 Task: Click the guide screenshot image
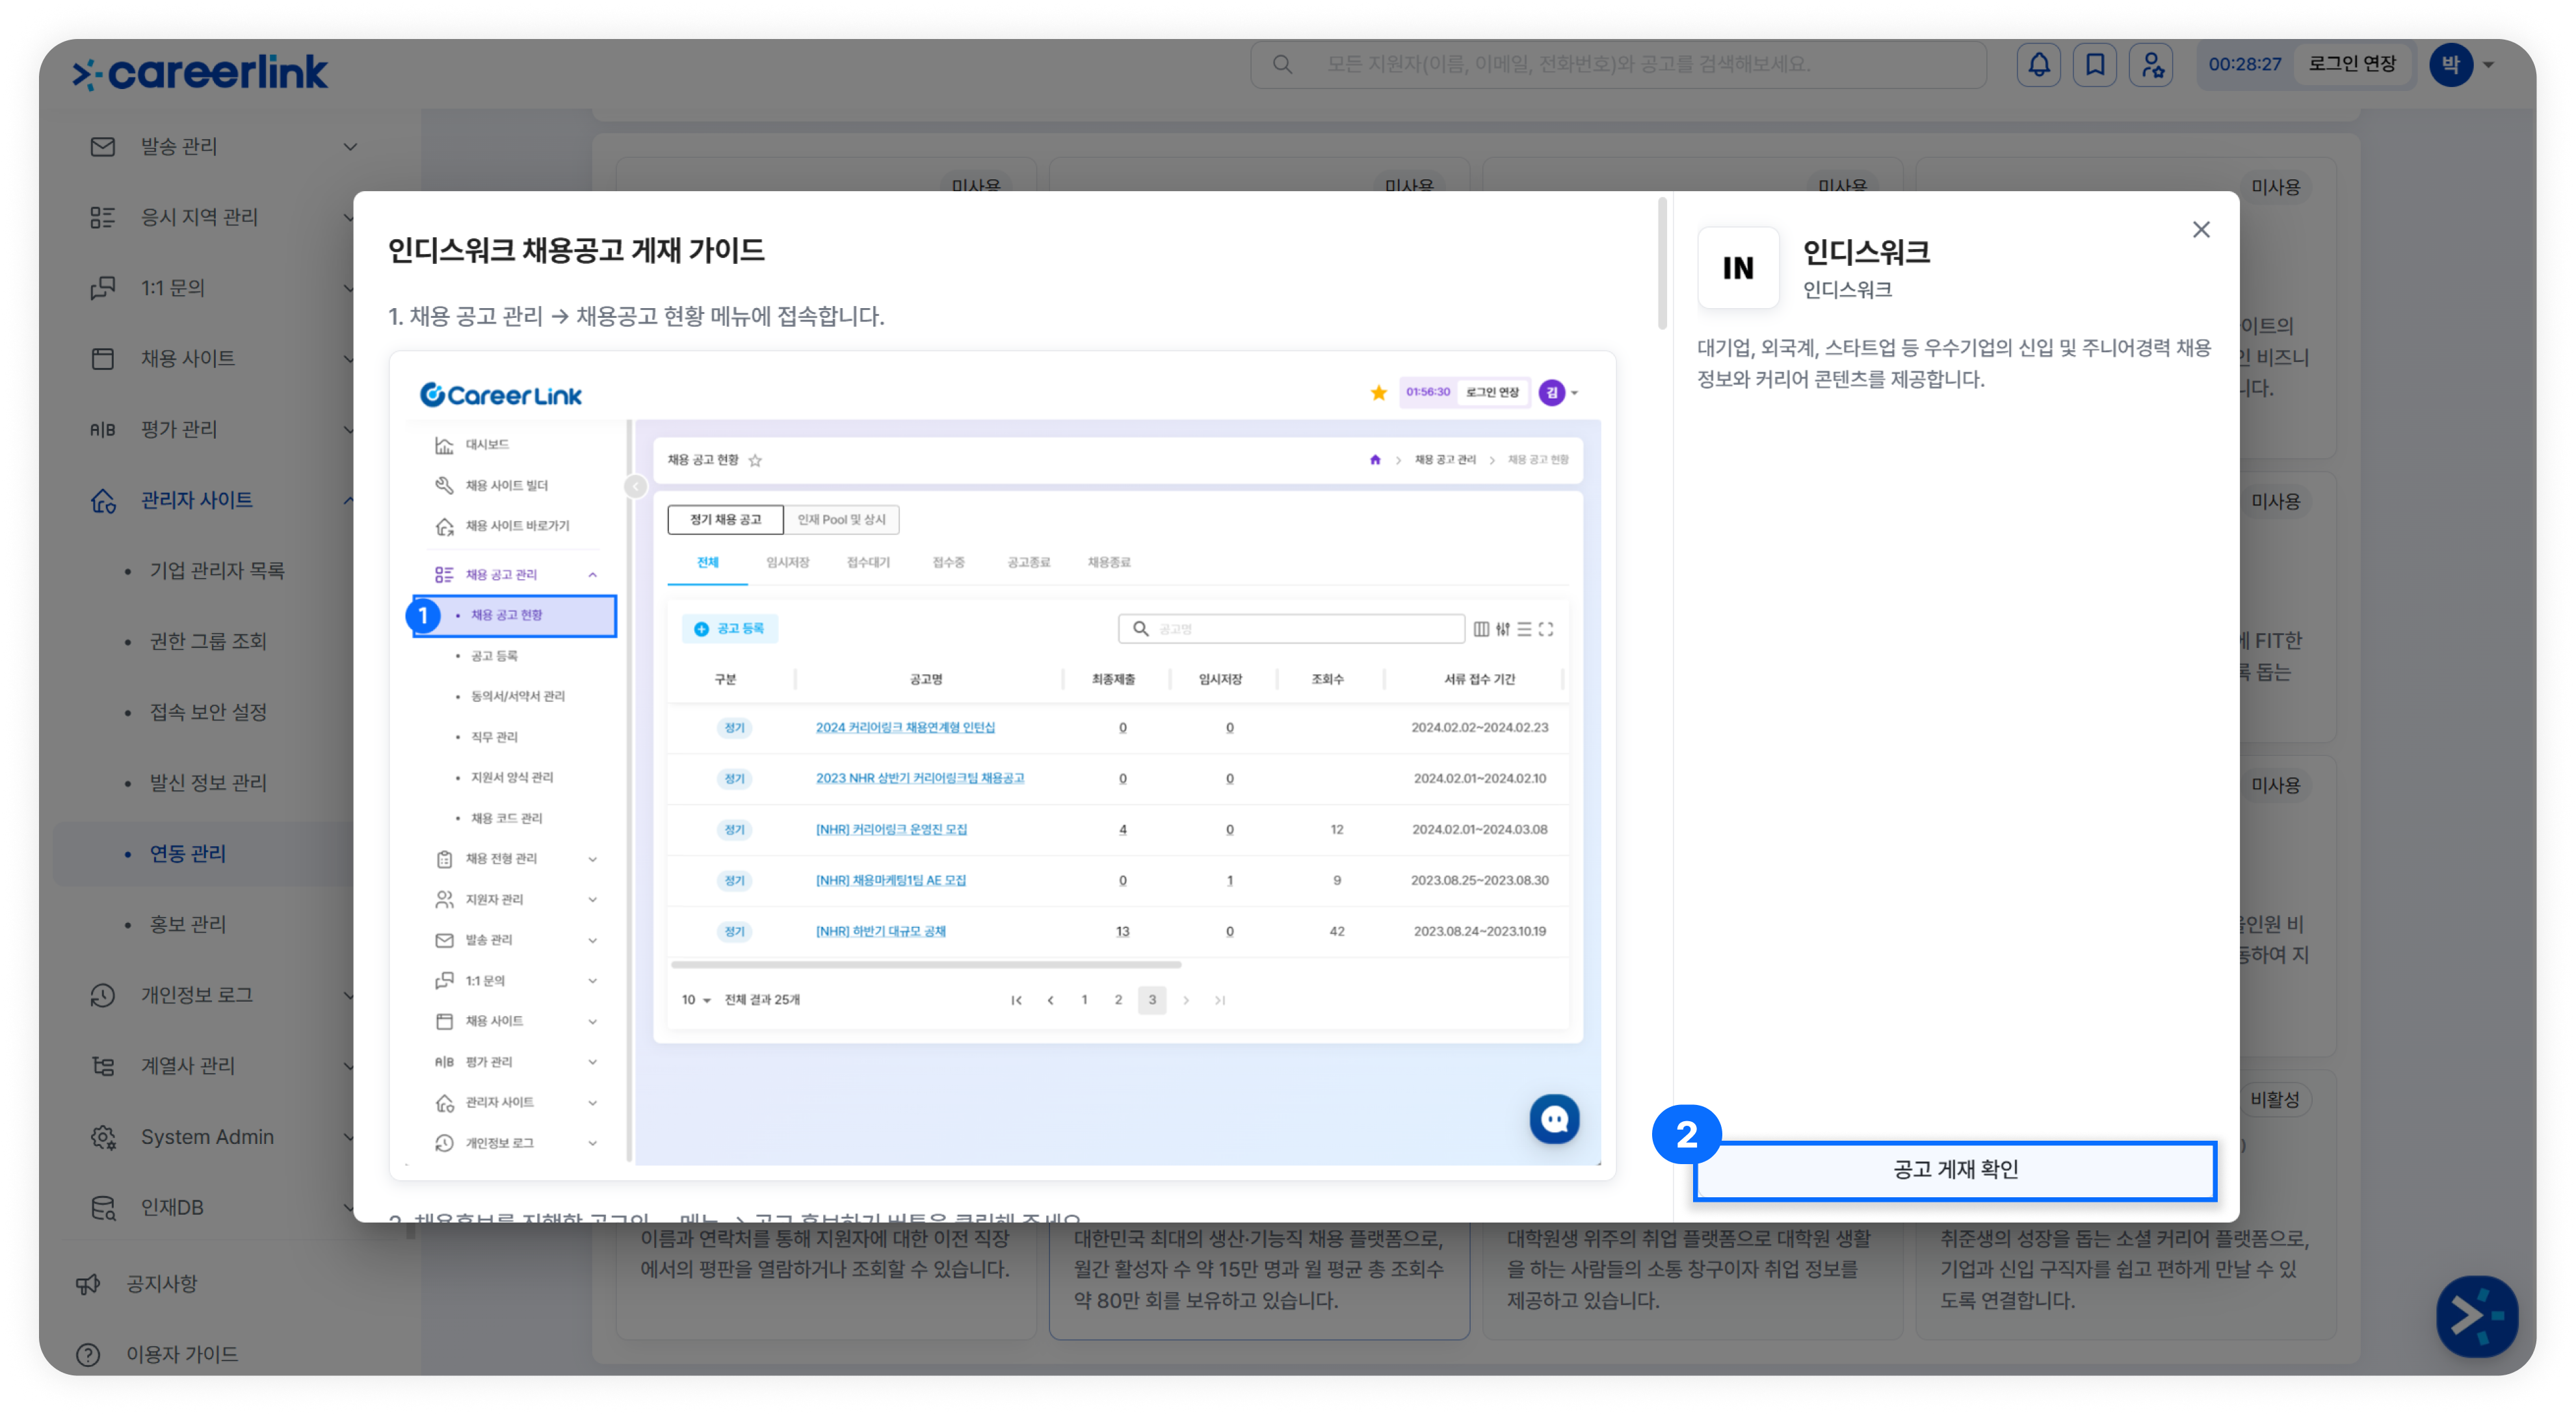pyautogui.click(x=1002, y=765)
